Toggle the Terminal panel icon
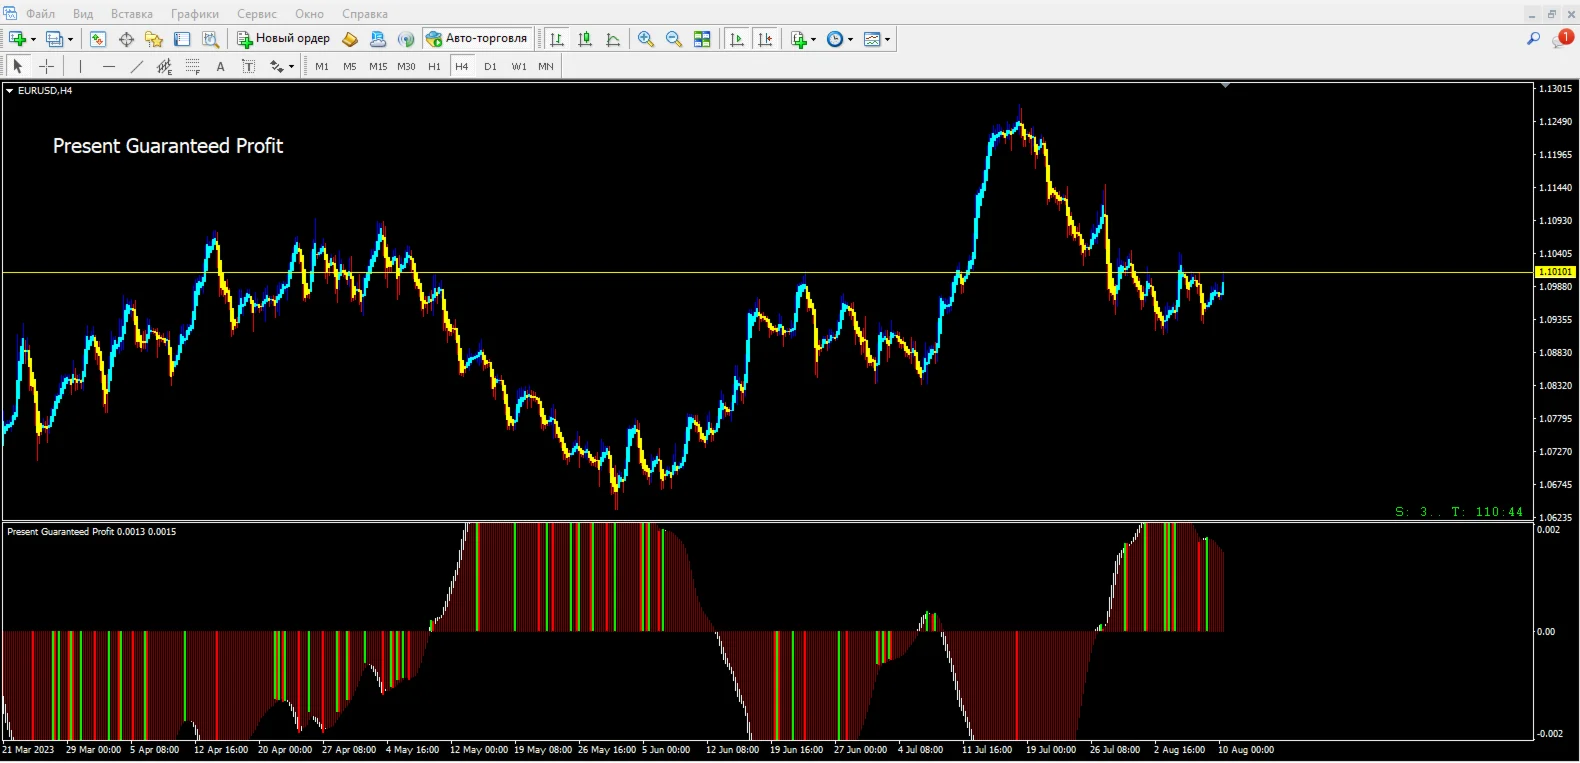This screenshot has height=763, width=1580. (182, 39)
